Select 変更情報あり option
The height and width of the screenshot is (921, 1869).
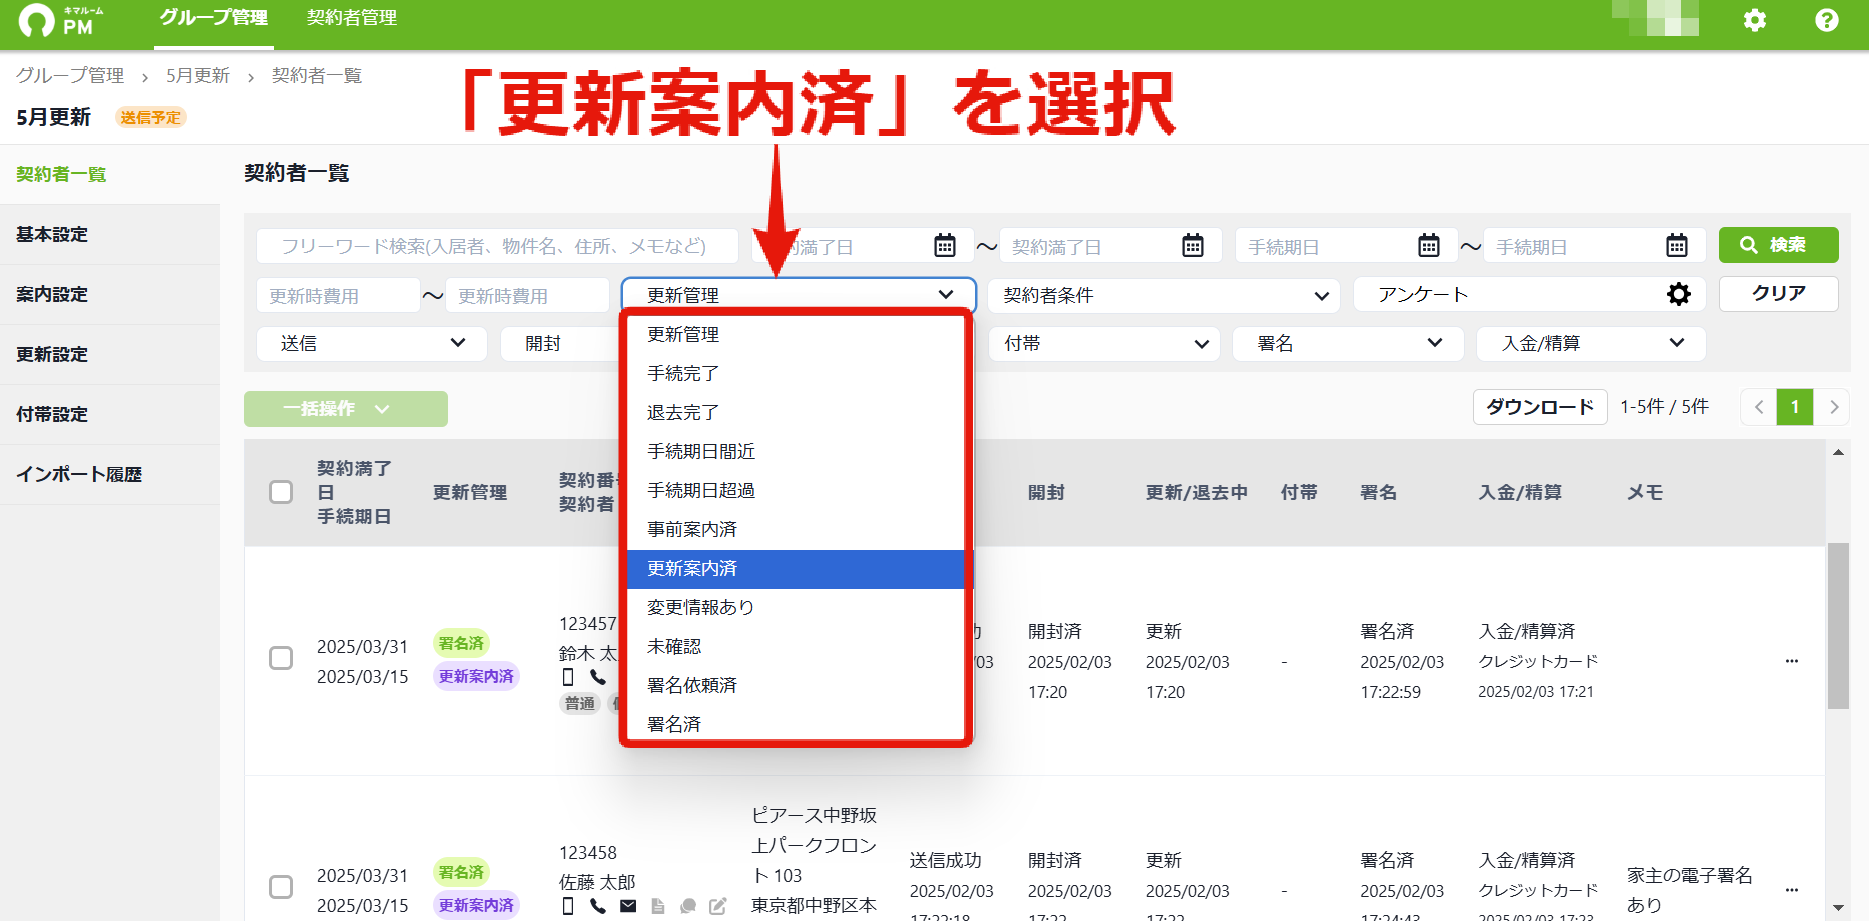[796, 608]
